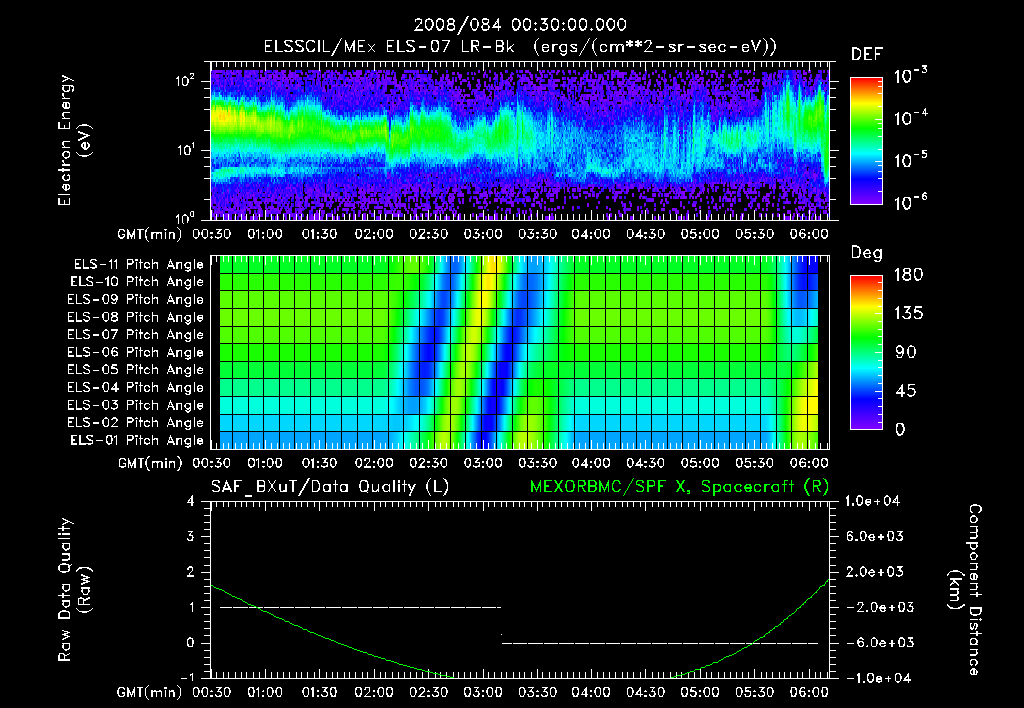
Task: Click the 1.0e+04 right-axis tick label
Action: [x=872, y=501]
